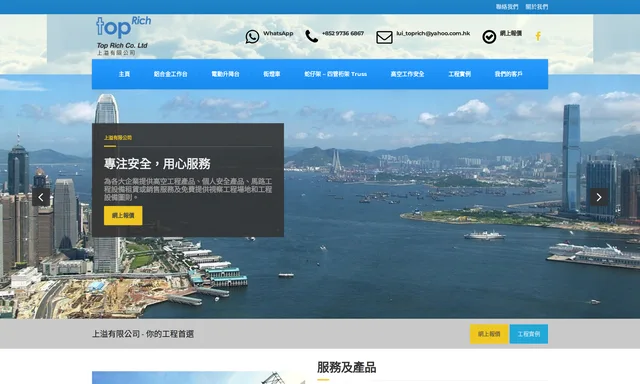Open the 高空工作安全 menu item
This screenshot has height=384, width=640.
click(407, 74)
